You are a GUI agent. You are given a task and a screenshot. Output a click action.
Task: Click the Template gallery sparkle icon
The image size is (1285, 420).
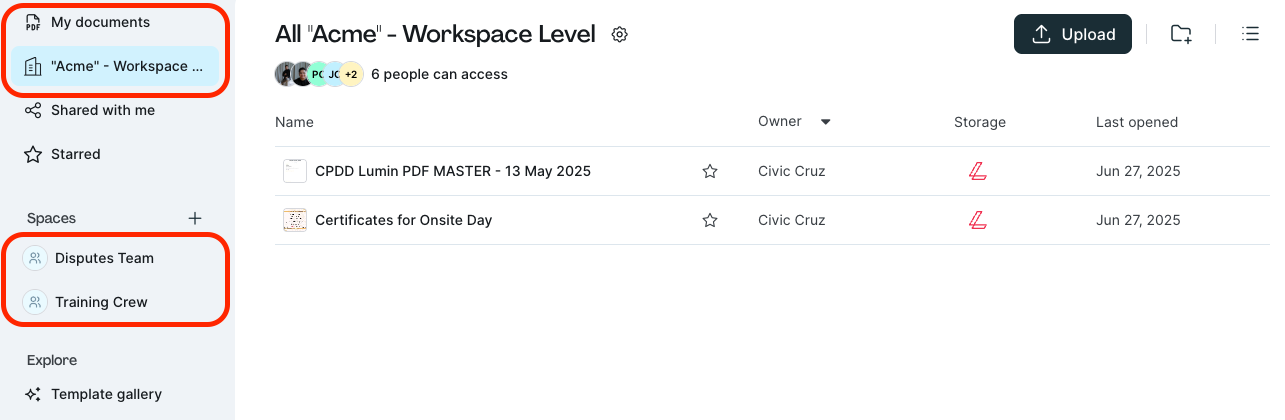tap(33, 394)
